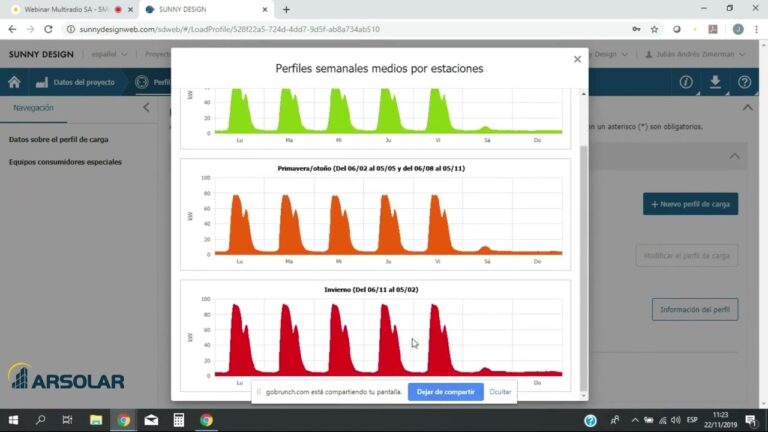768x432 pixels.
Task: Click Dejar de compartir button
Action: pyautogui.click(x=445, y=392)
